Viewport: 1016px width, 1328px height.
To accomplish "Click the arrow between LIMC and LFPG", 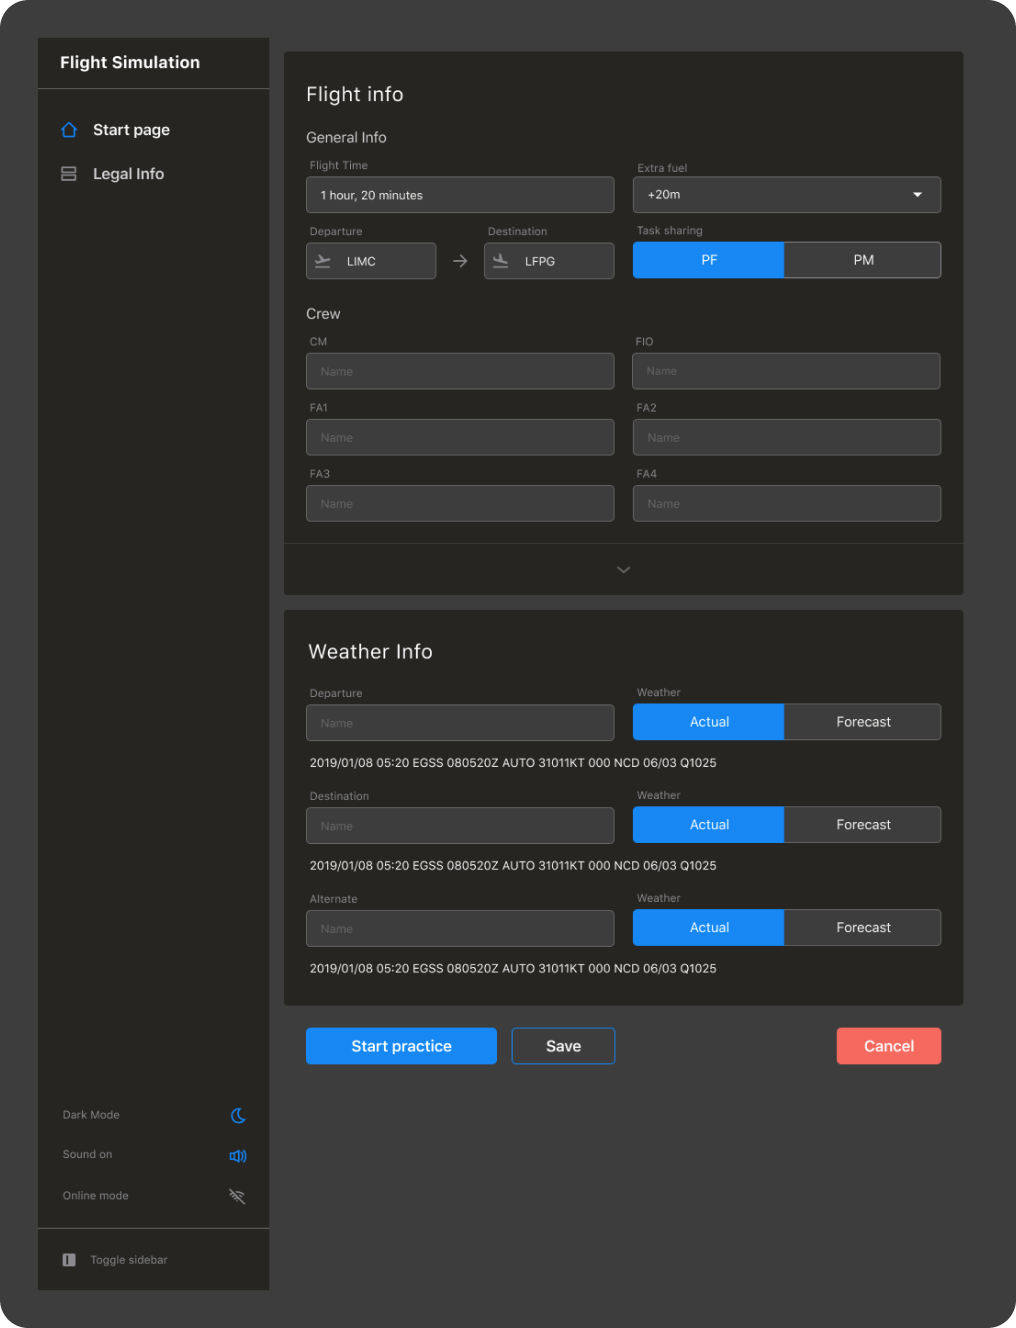I will [x=460, y=261].
